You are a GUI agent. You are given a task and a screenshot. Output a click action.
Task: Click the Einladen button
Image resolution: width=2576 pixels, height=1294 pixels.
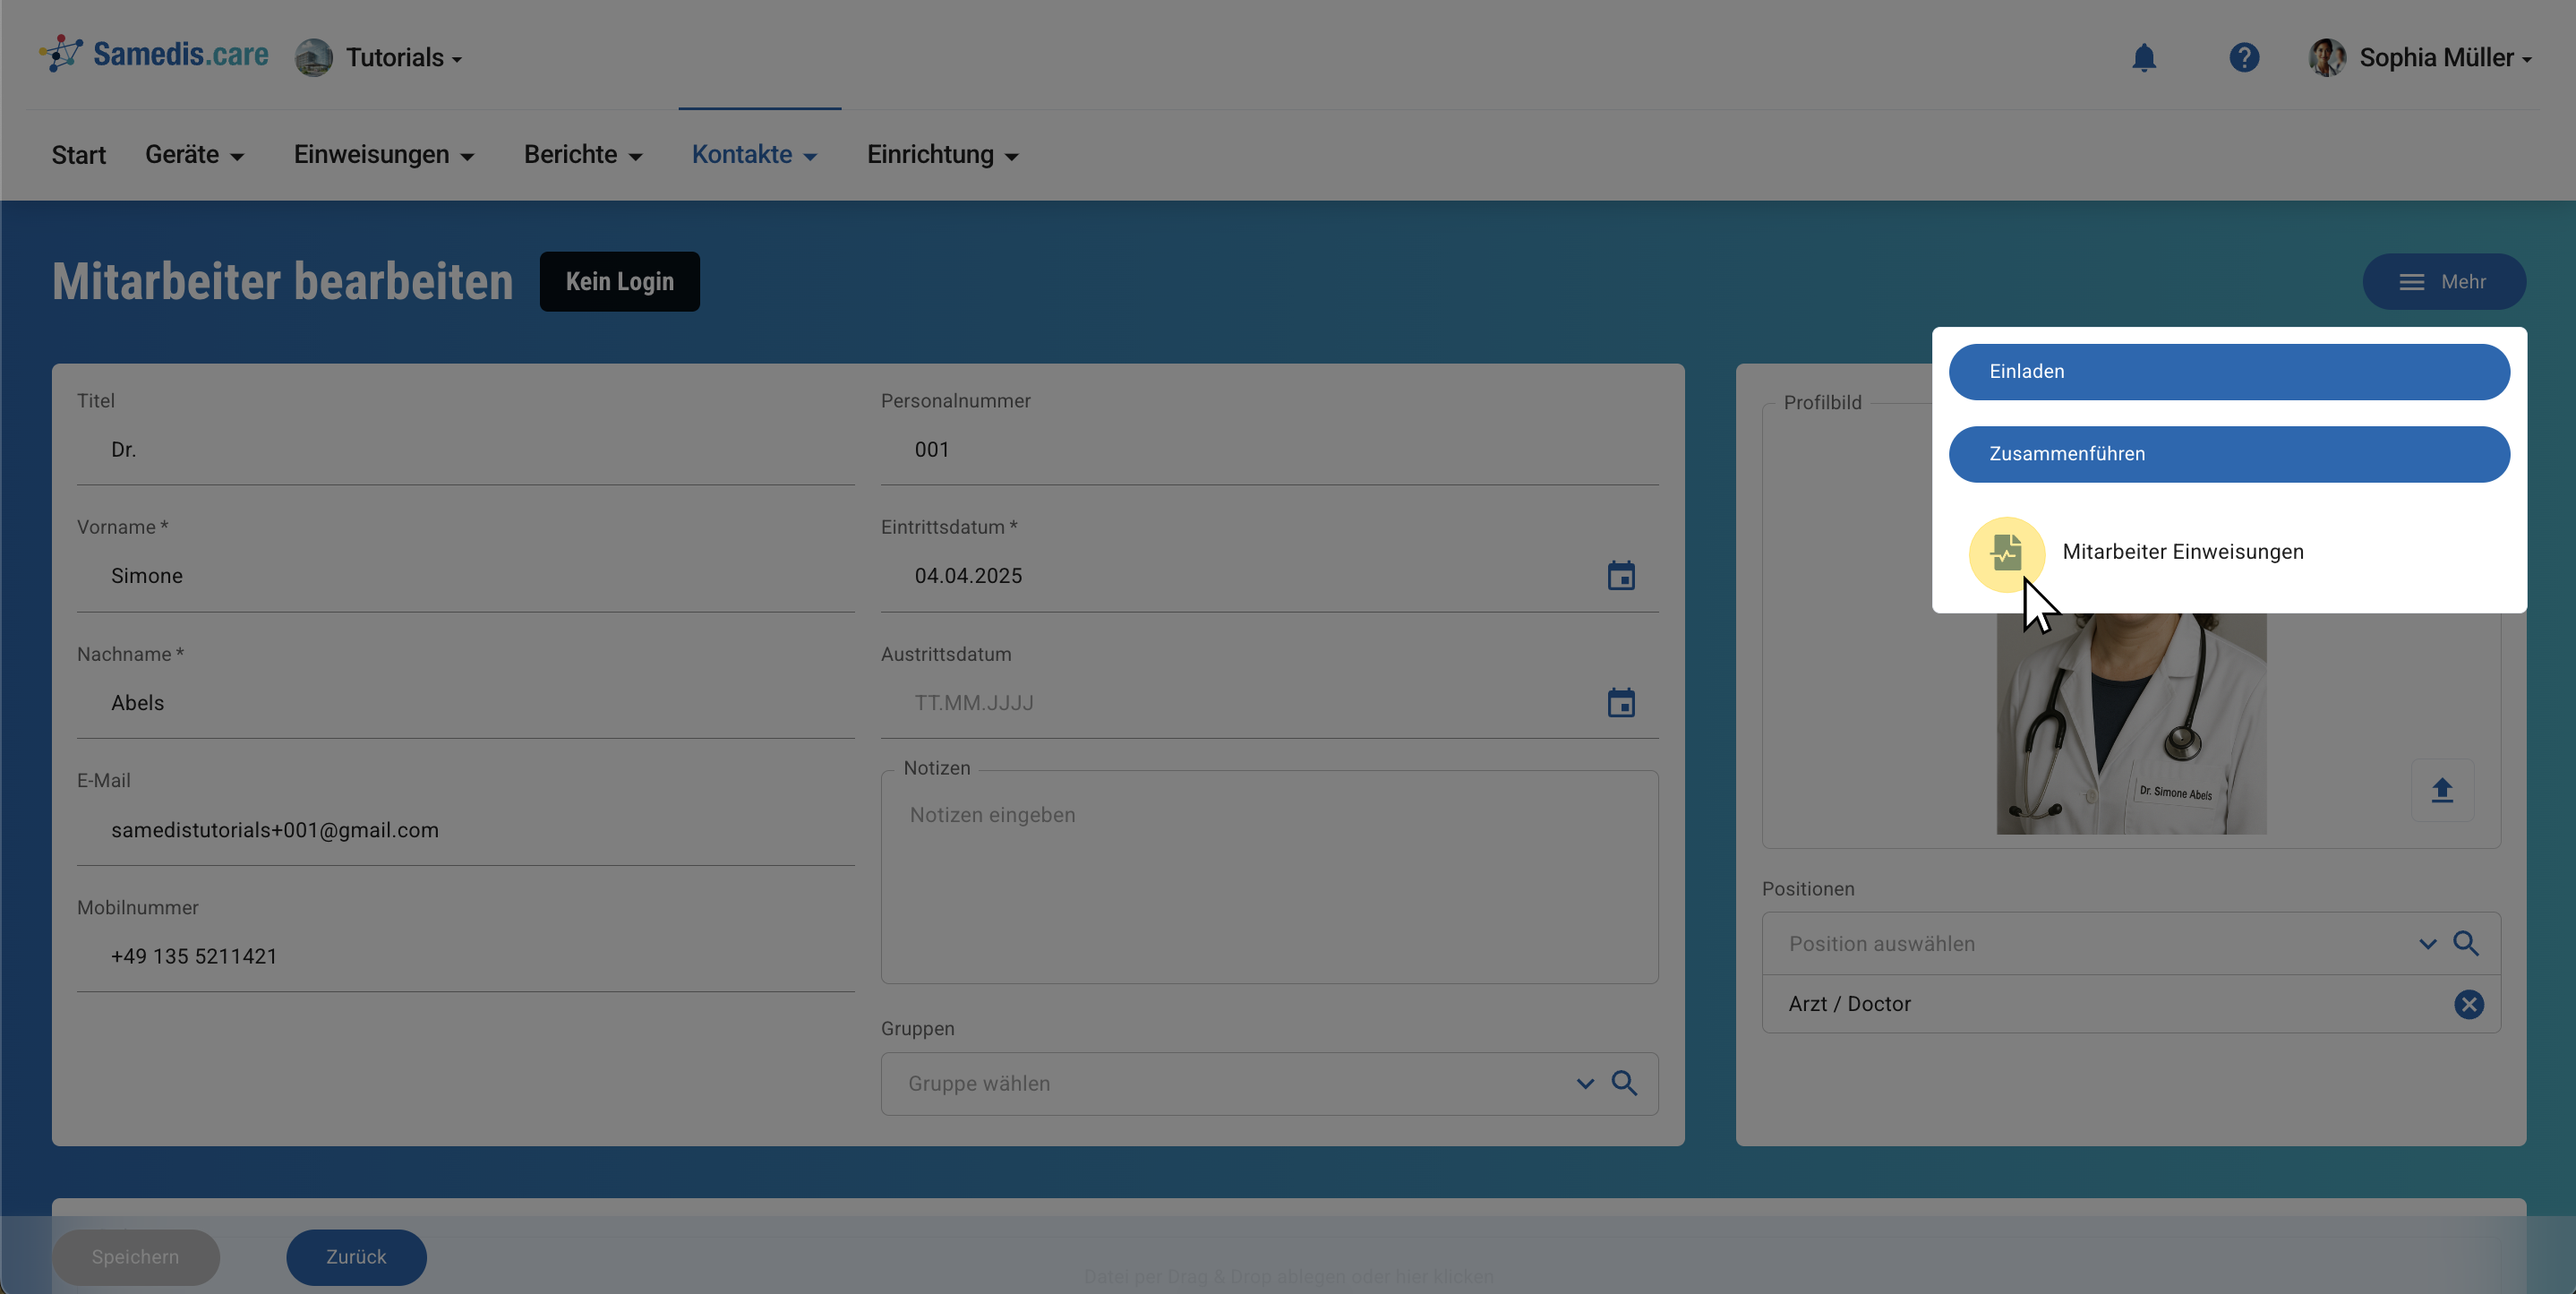point(2228,372)
